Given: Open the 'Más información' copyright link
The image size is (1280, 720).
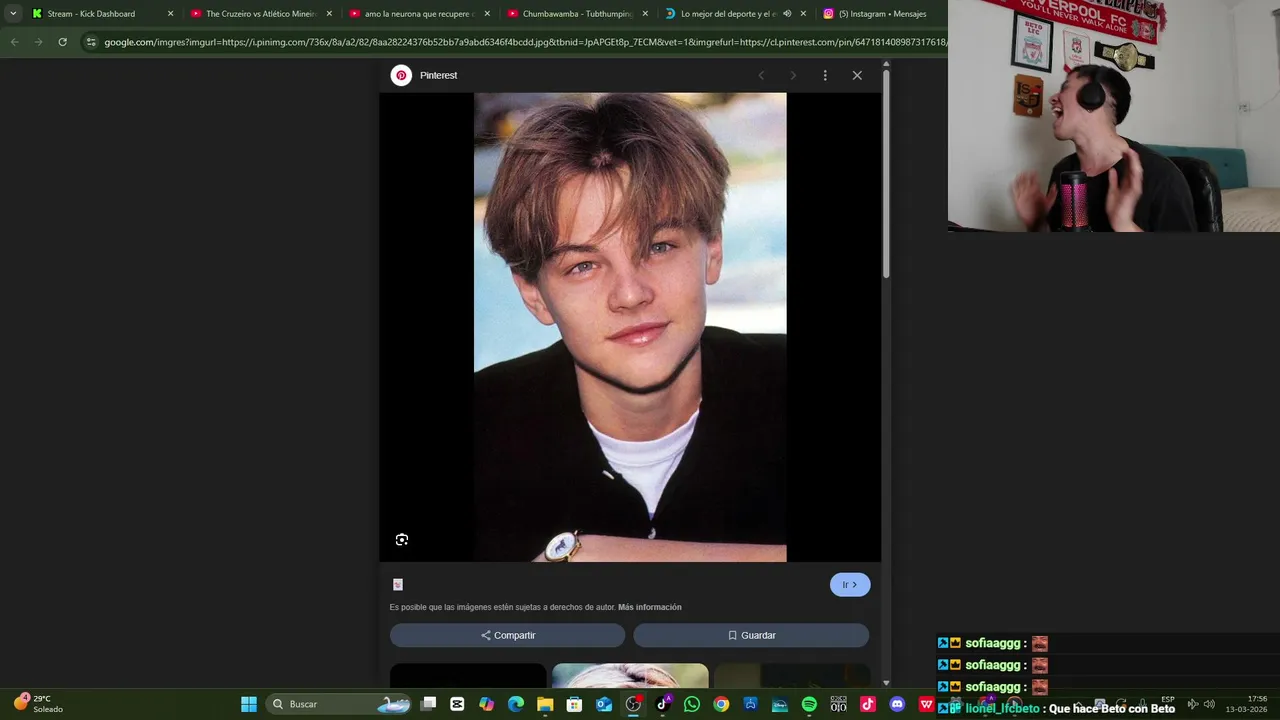Looking at the screenshot, I should [650, 607].
